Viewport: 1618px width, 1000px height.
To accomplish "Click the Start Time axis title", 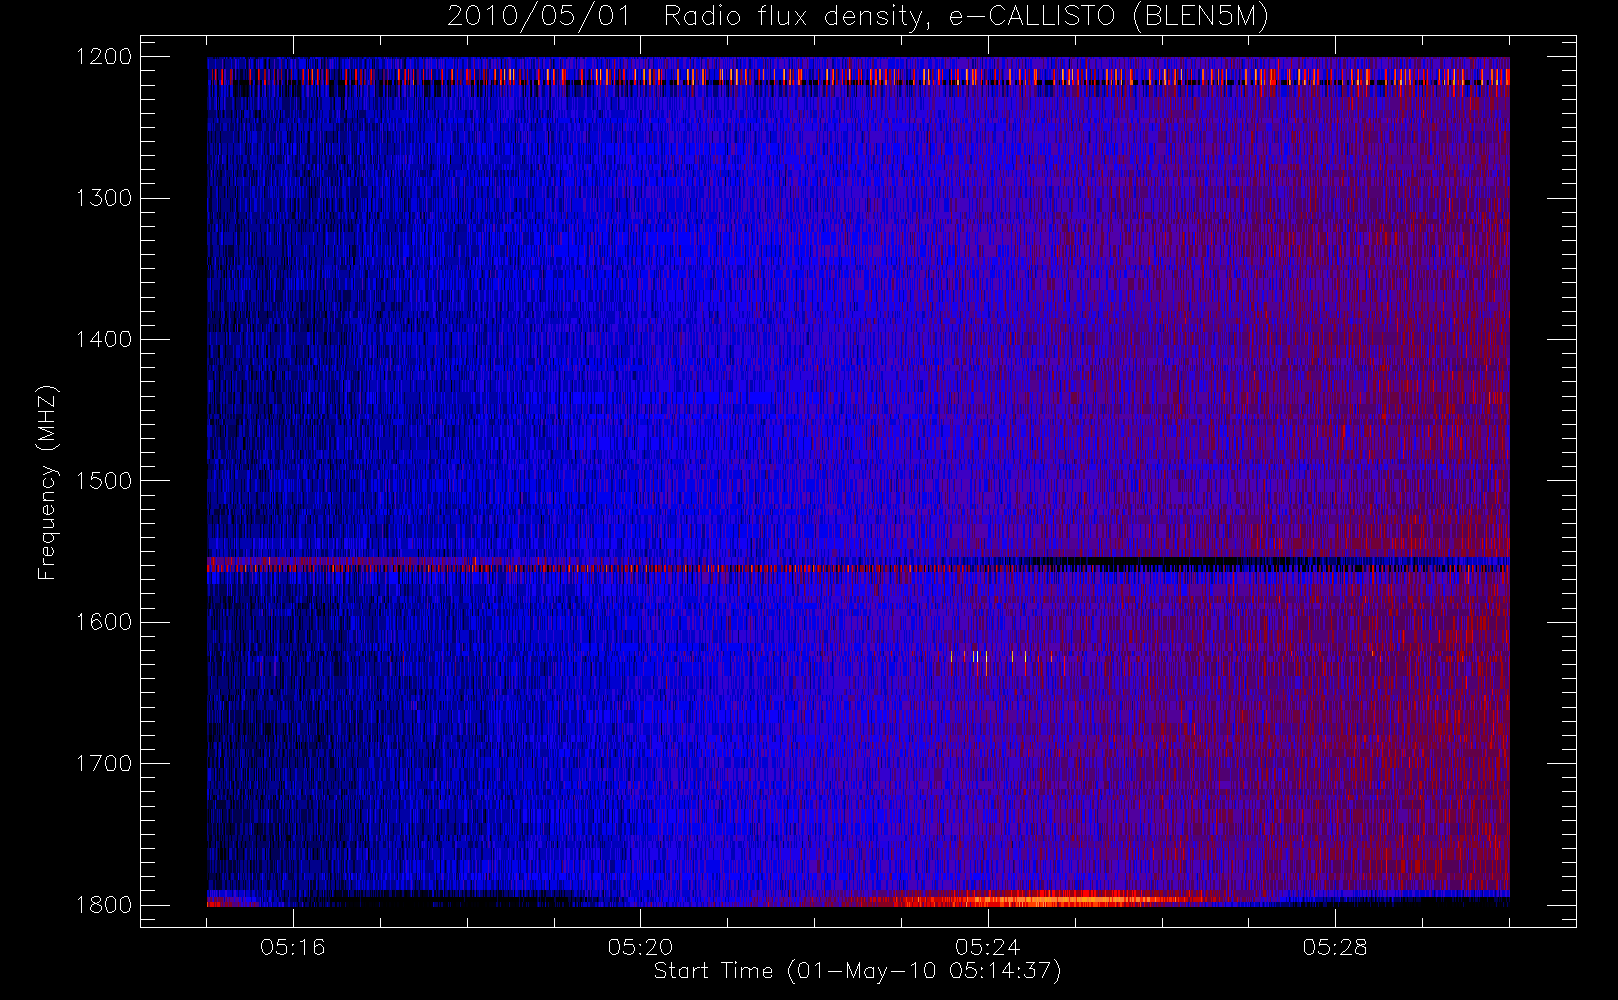I will [858, 971].
